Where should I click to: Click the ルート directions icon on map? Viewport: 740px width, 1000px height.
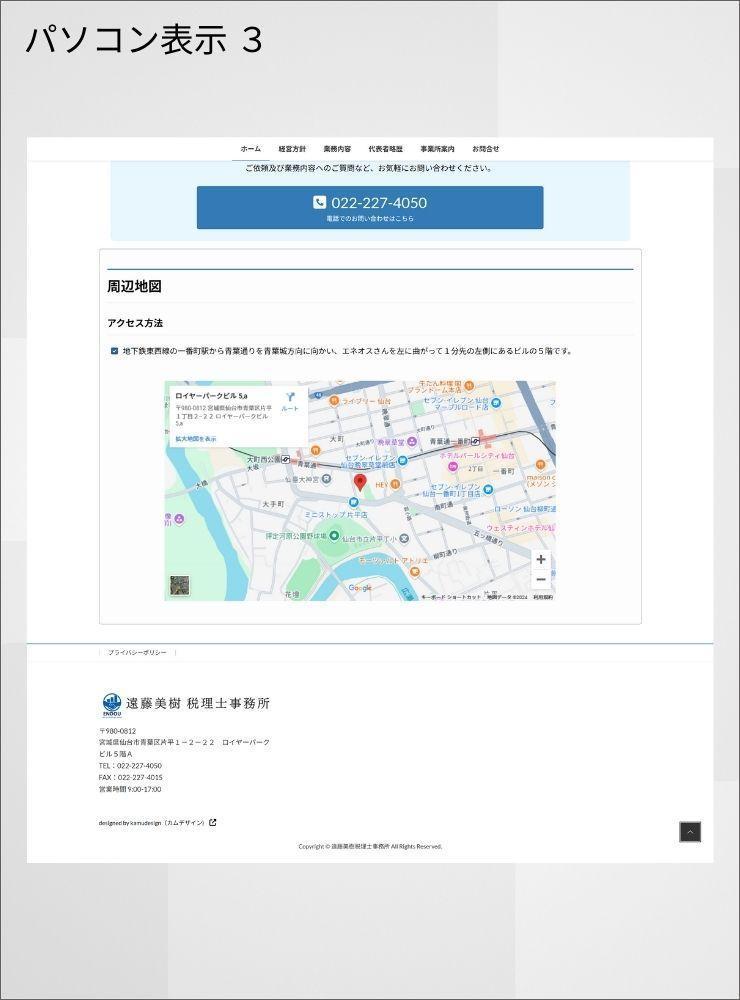coord(290,401)
